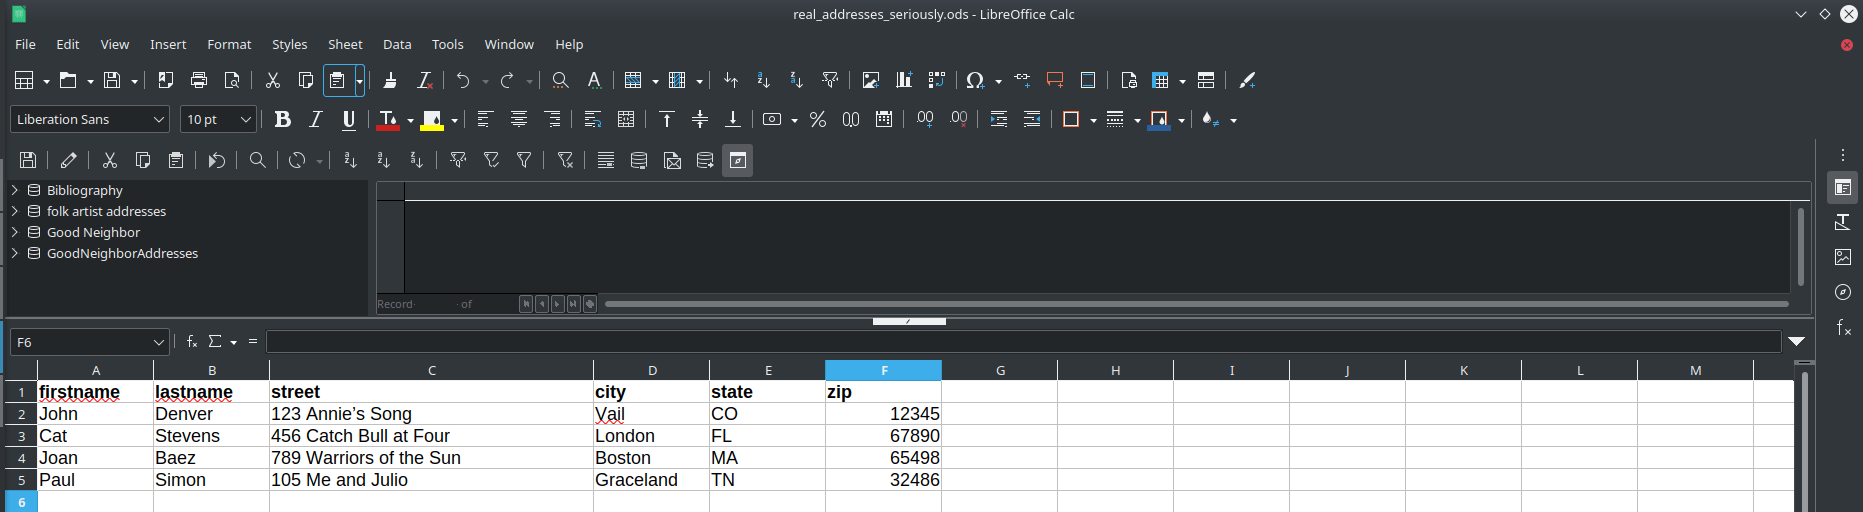The width and height of the screenshot is (1863, 512).
Task: Click the Undo arrow icon
Action: [463, 80]
